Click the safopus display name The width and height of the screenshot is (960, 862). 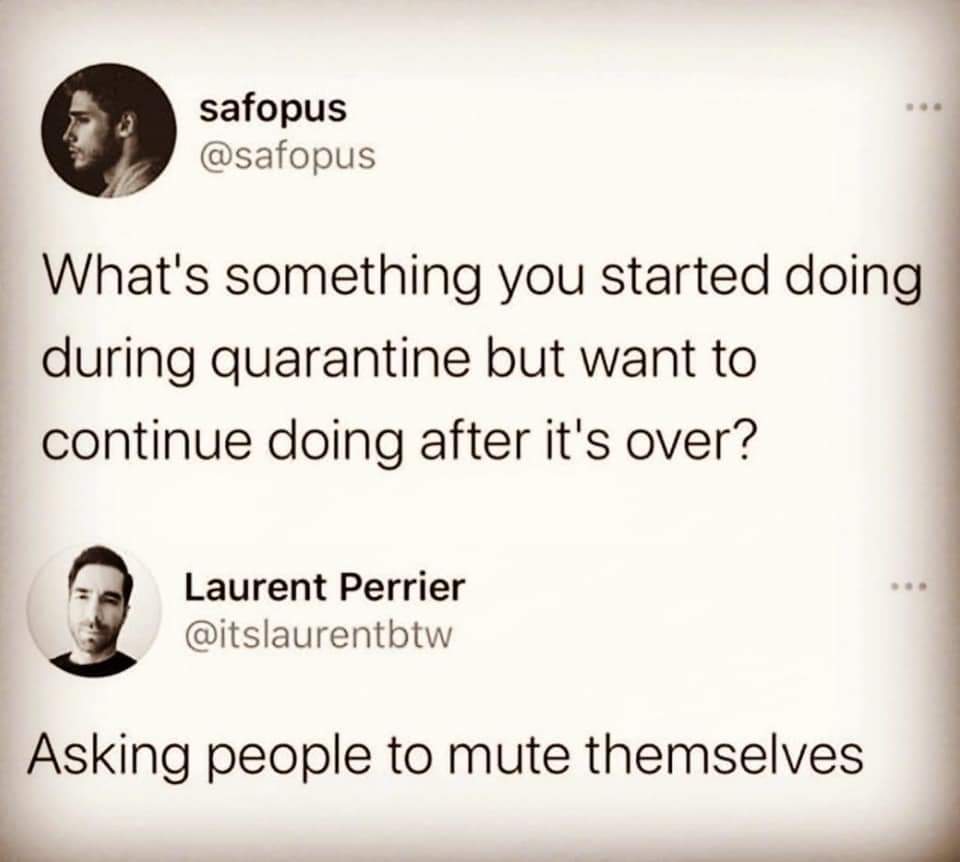point(273,110)
